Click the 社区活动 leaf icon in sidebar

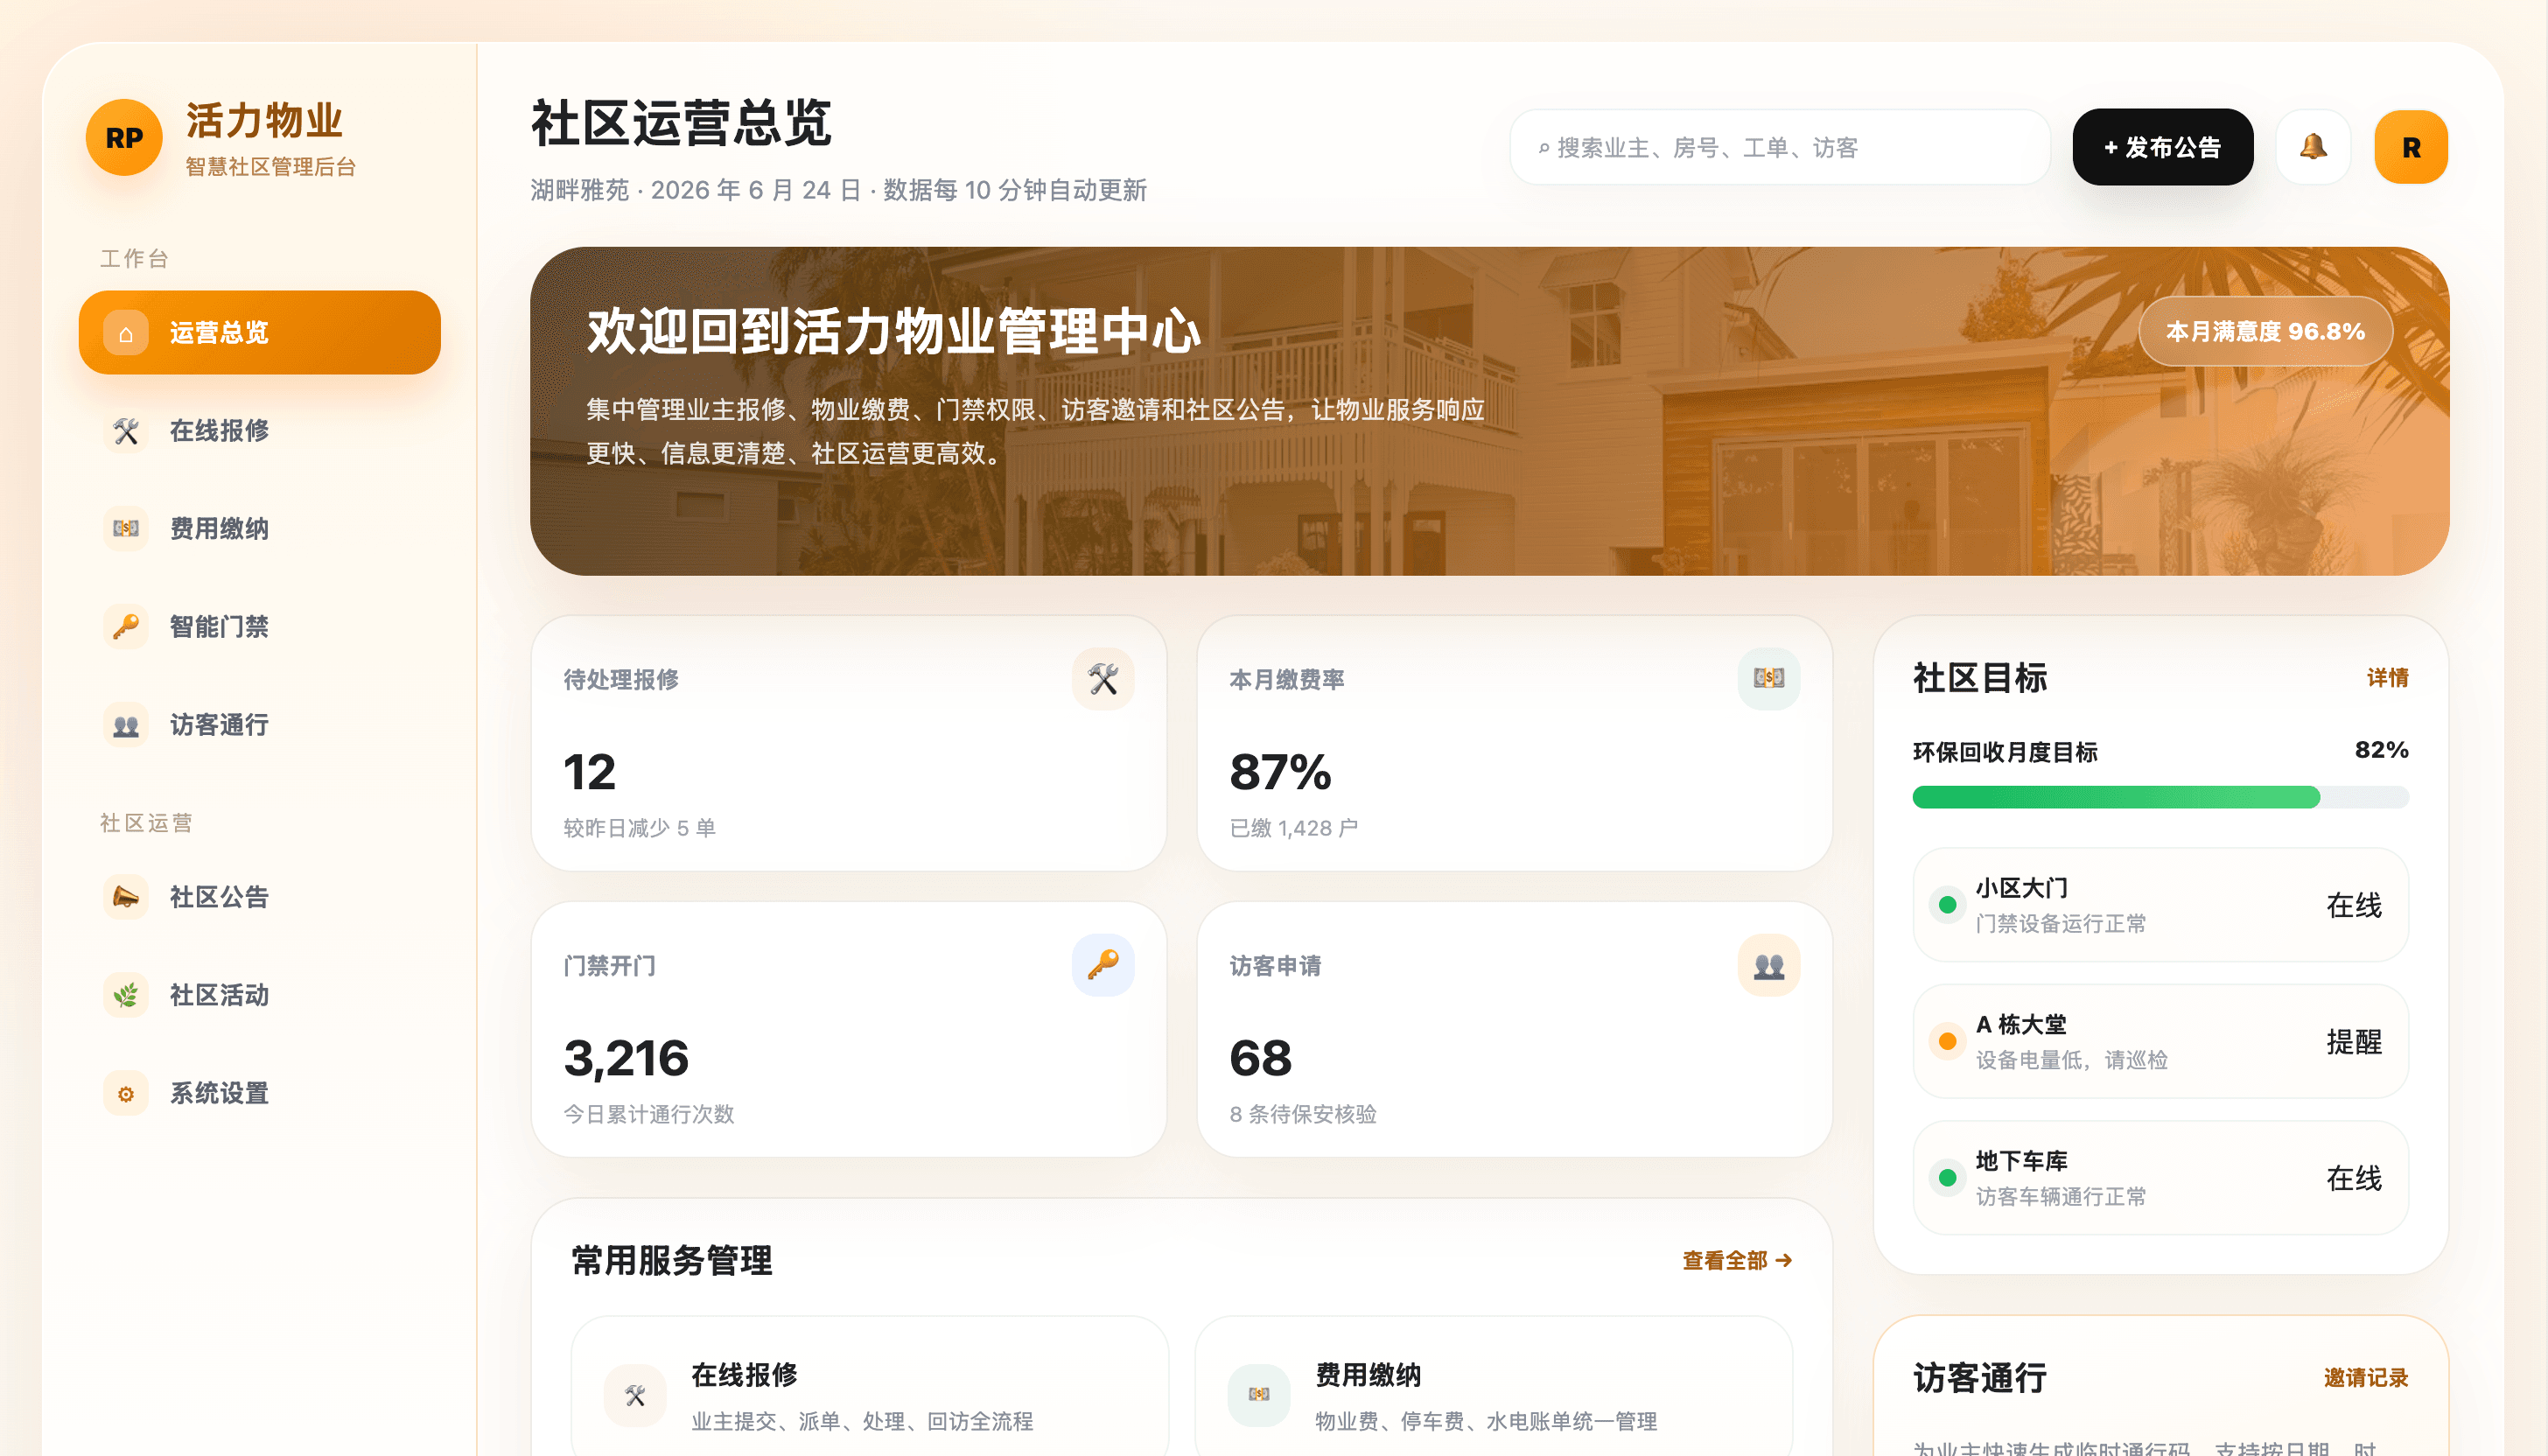point(126,995)
